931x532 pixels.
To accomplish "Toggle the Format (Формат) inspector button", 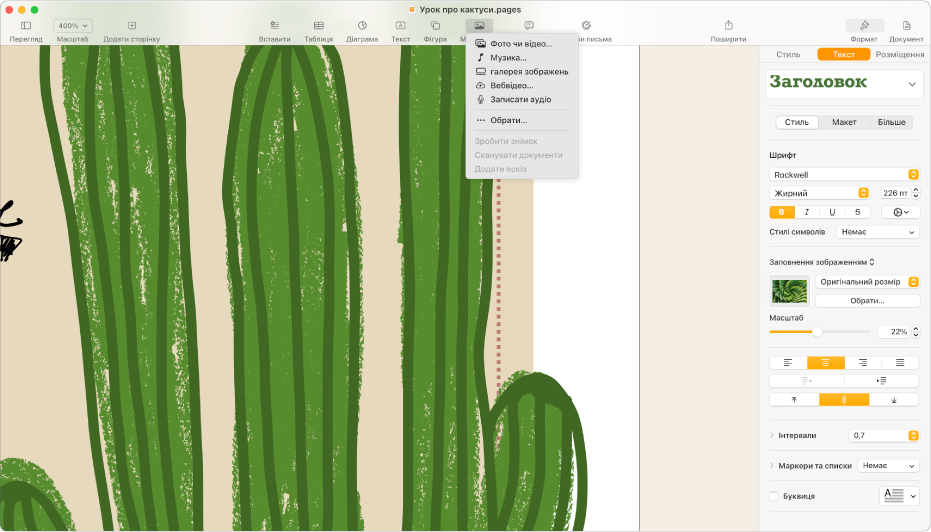I will click(x=864, y=26).
